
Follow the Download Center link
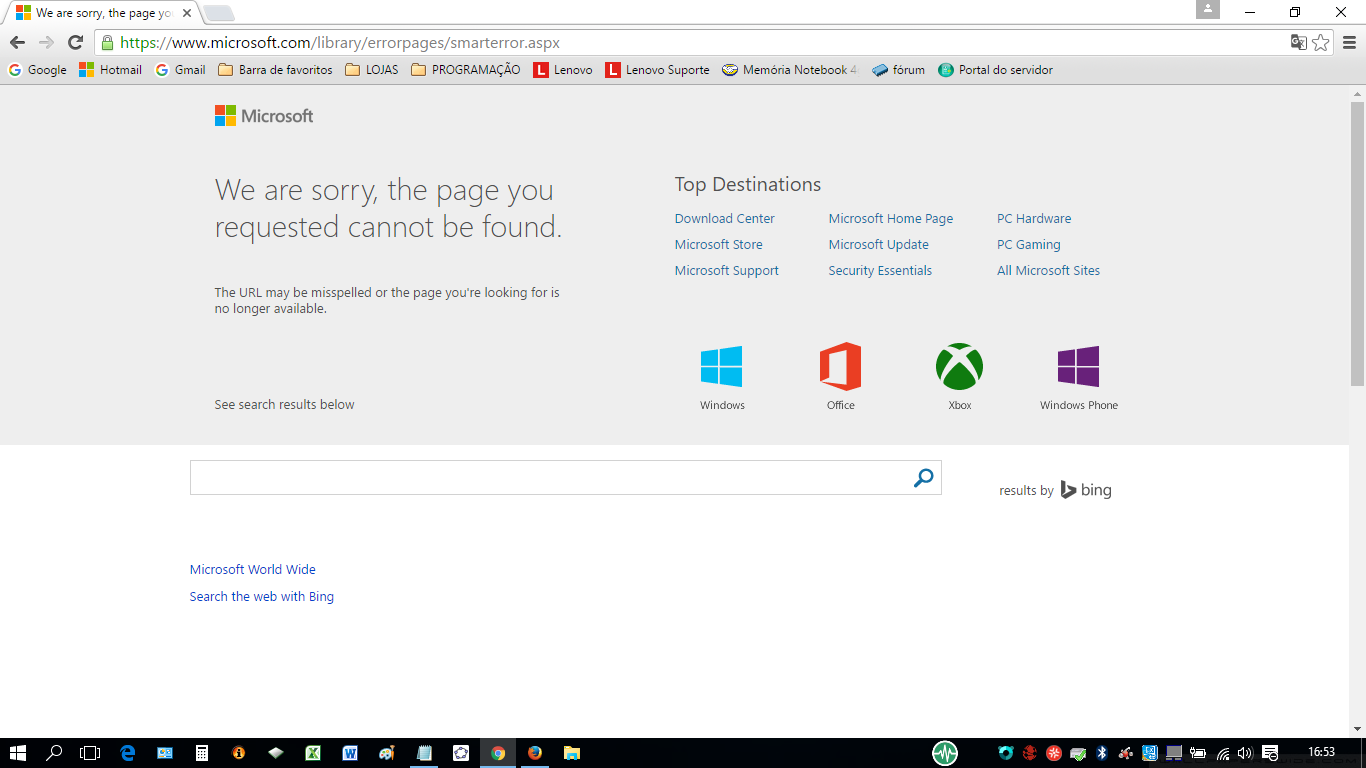click(x=724, y=218)
